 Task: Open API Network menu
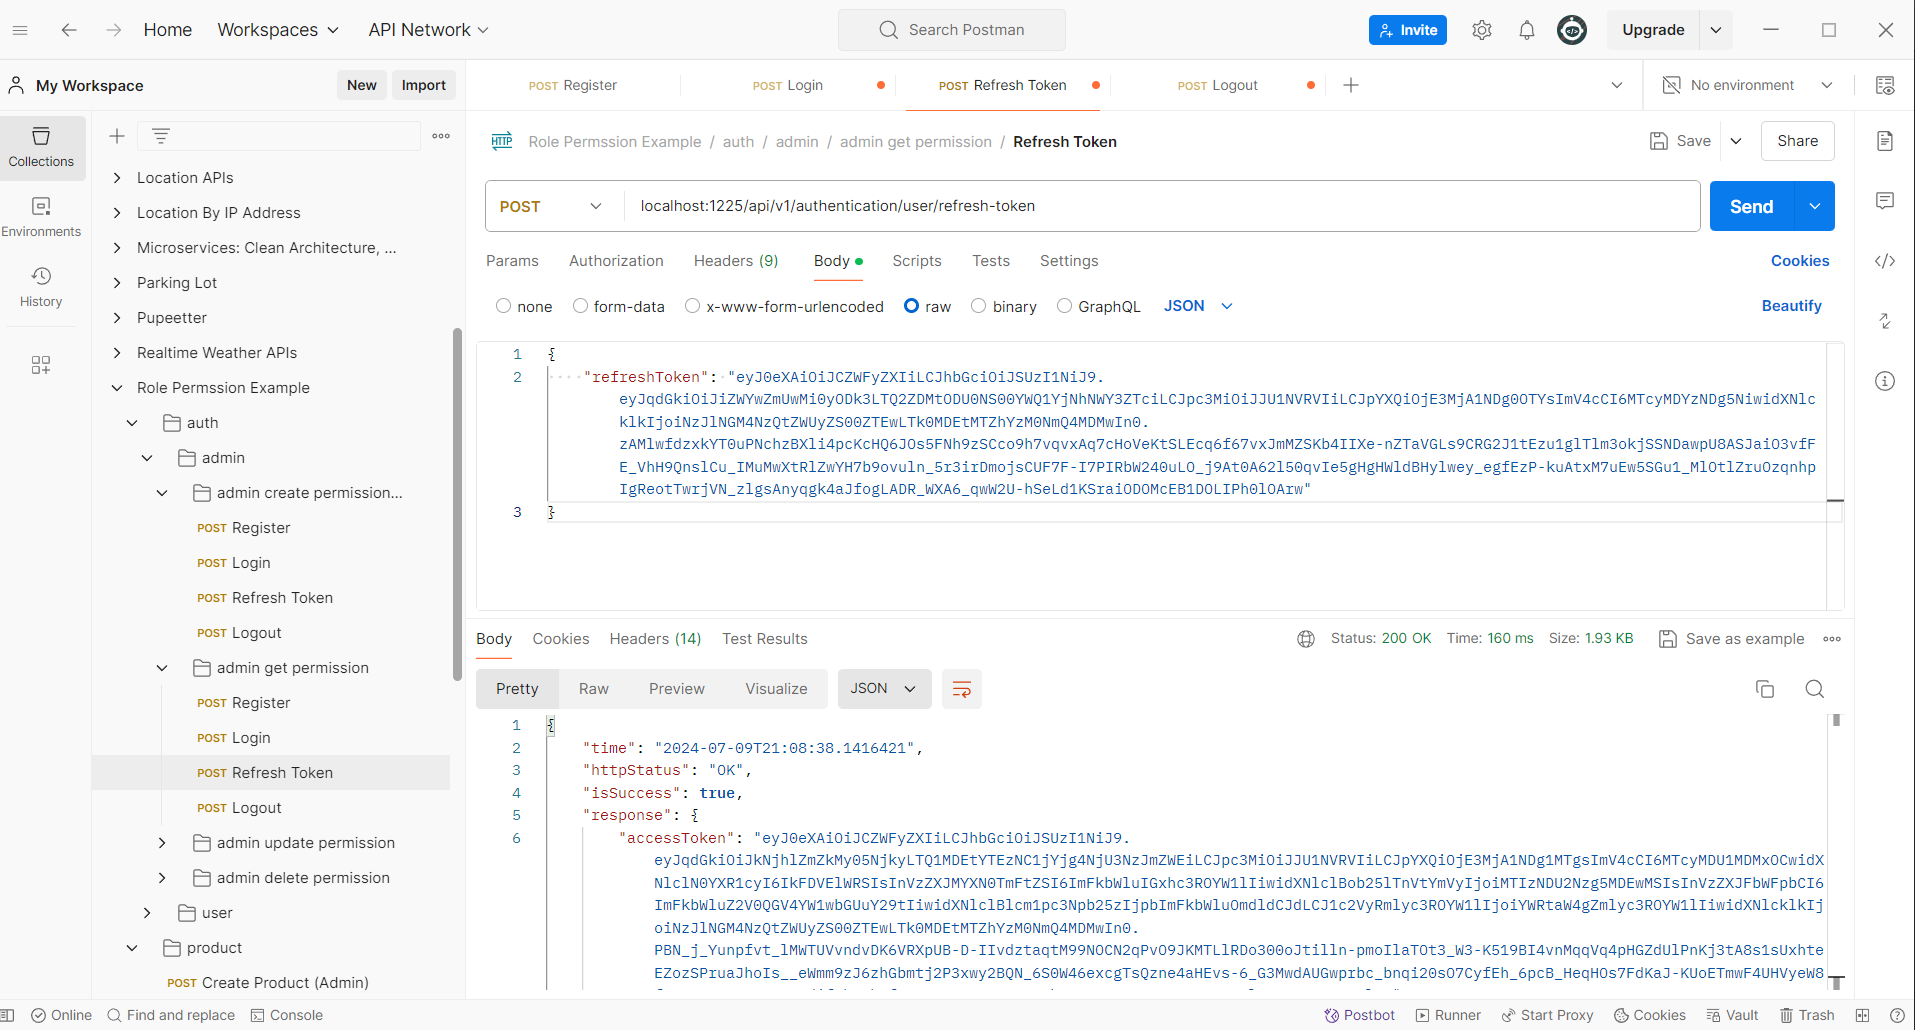(x=429, y=30)
